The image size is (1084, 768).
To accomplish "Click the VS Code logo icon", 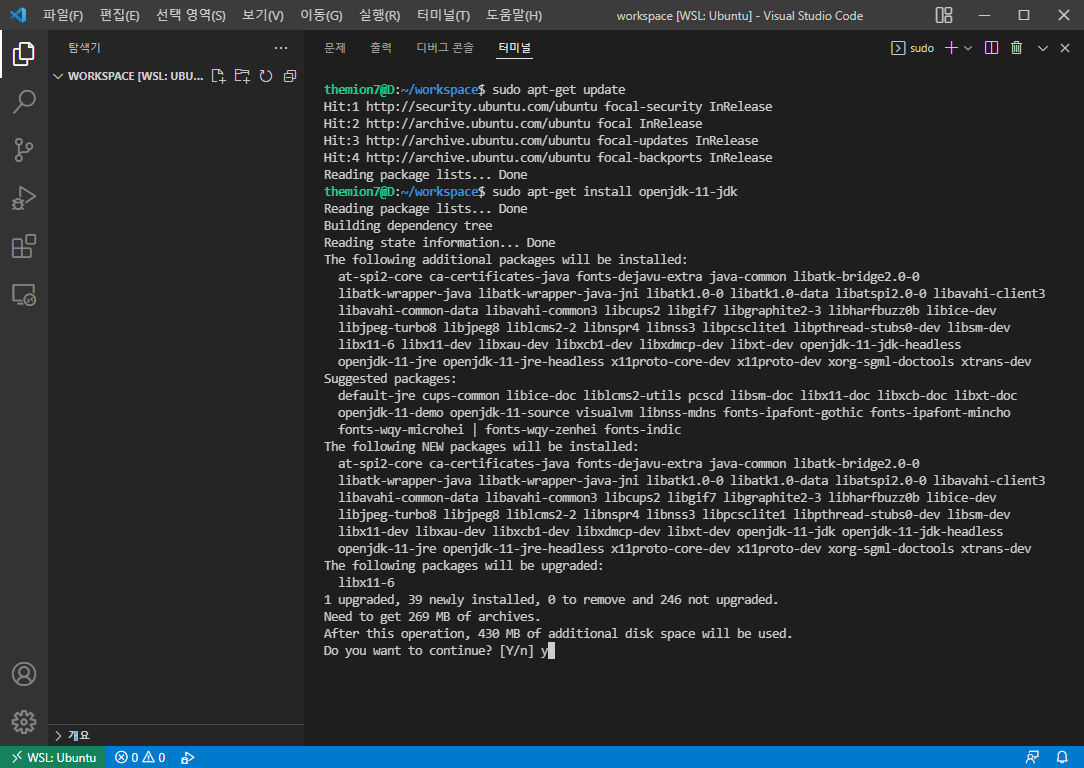I will click(19, 15).
